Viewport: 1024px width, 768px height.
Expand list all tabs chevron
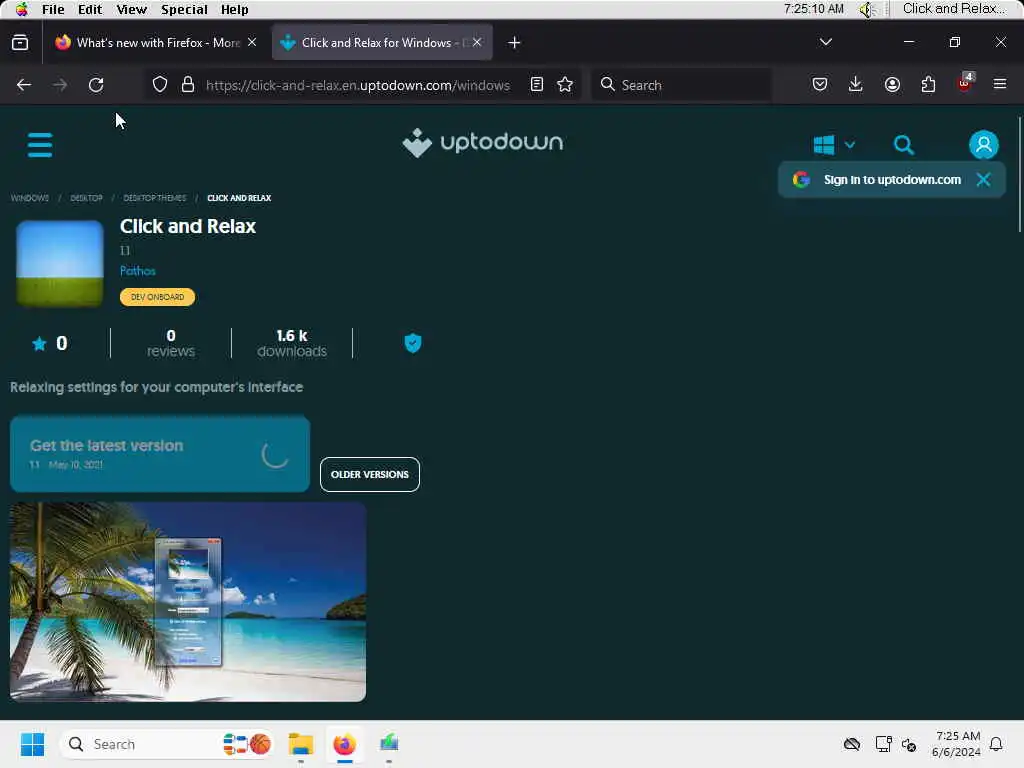tap(825, 42)
